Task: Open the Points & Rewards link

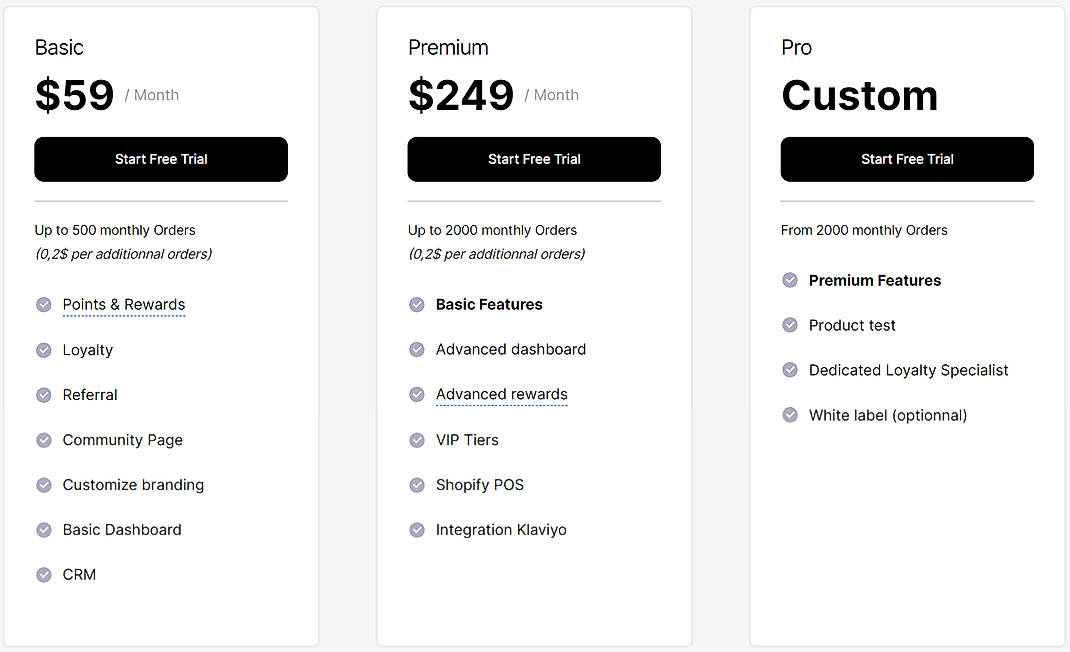Action: point(124,305)
